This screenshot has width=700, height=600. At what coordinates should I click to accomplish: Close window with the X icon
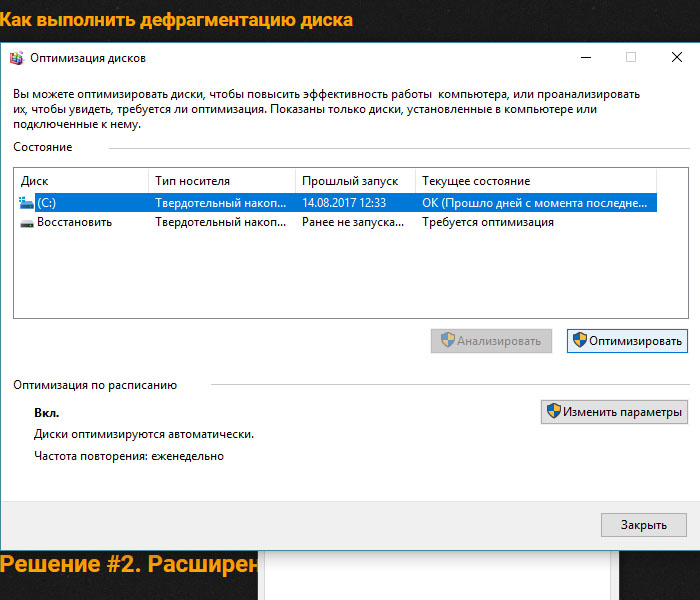(x=677, y=58)
